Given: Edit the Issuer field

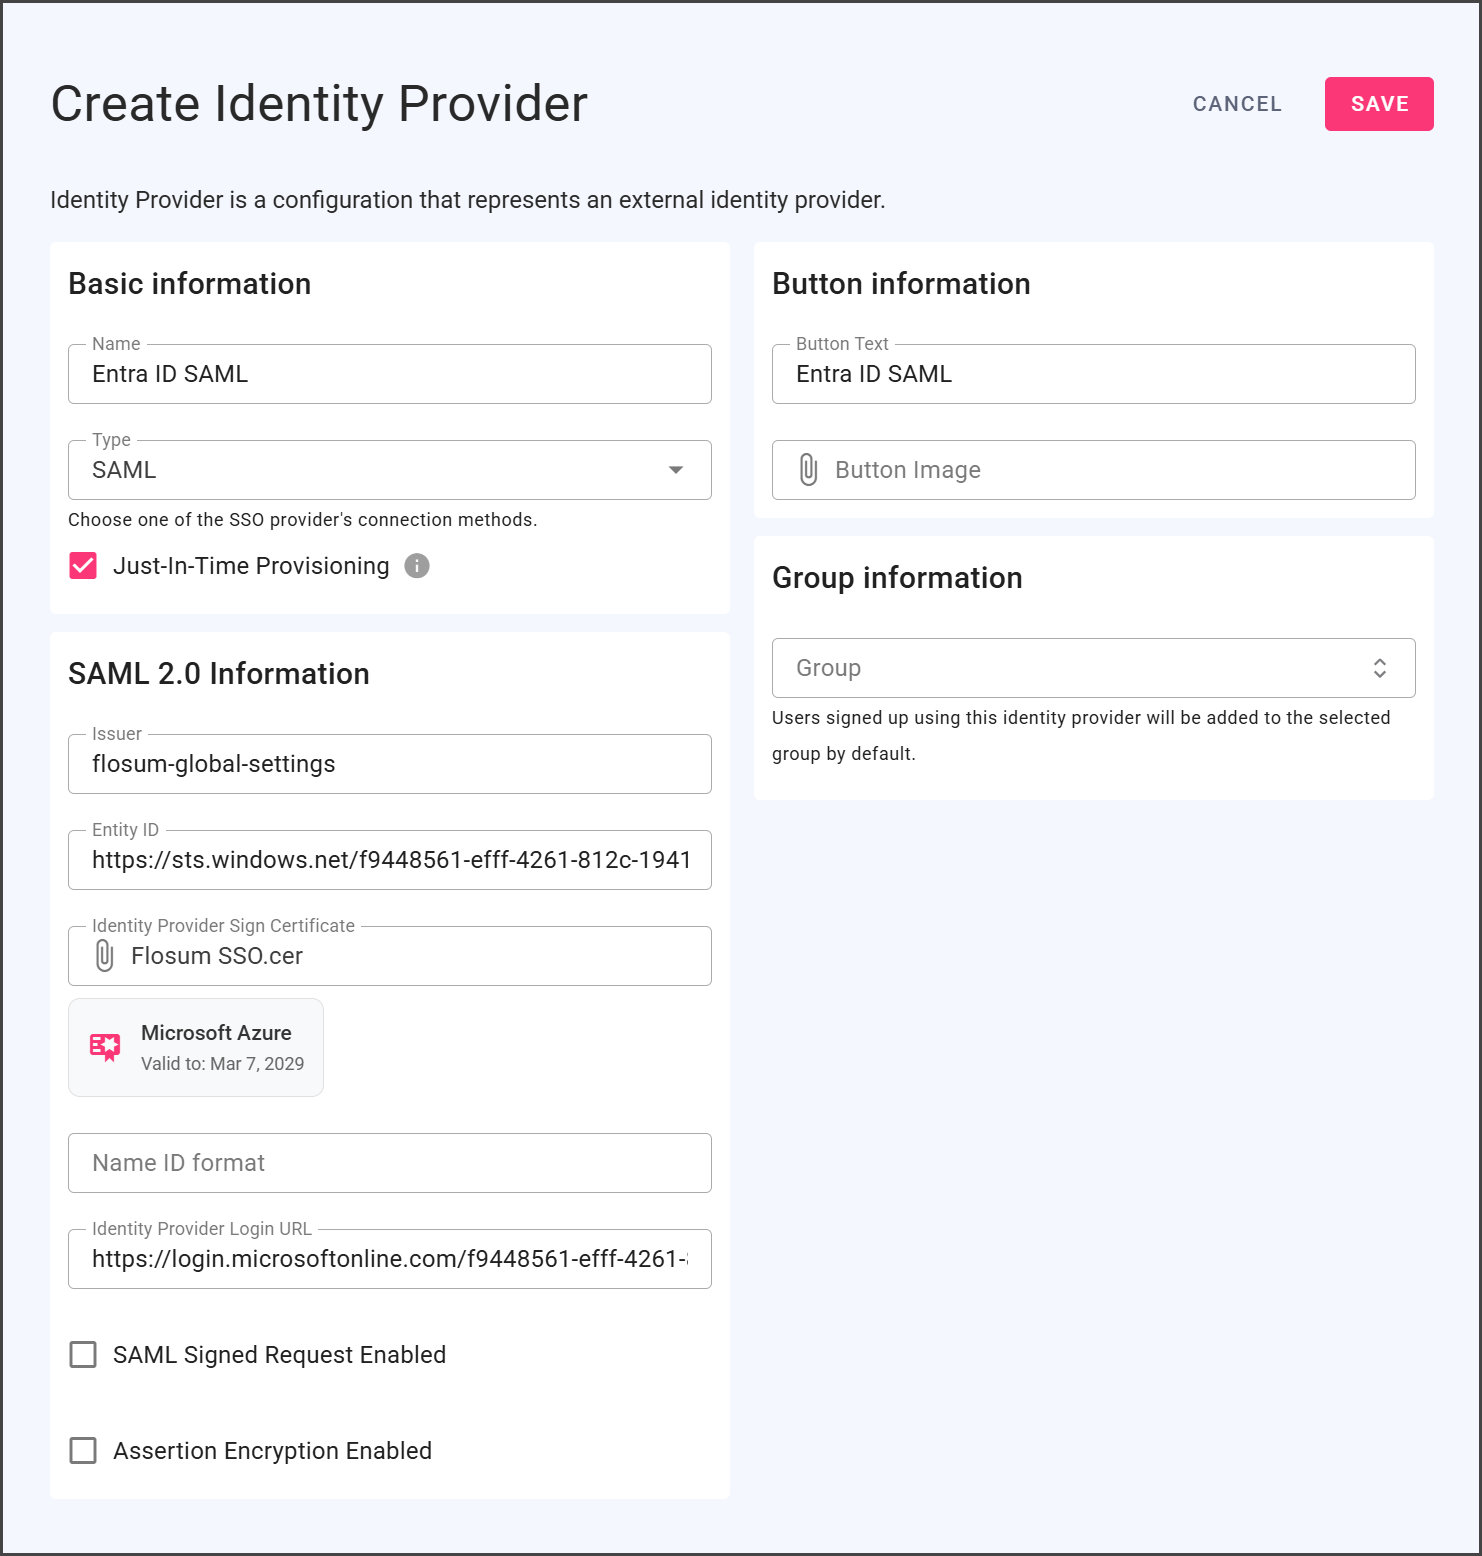Looking at the screenshot, I should [x=390, y=764].
